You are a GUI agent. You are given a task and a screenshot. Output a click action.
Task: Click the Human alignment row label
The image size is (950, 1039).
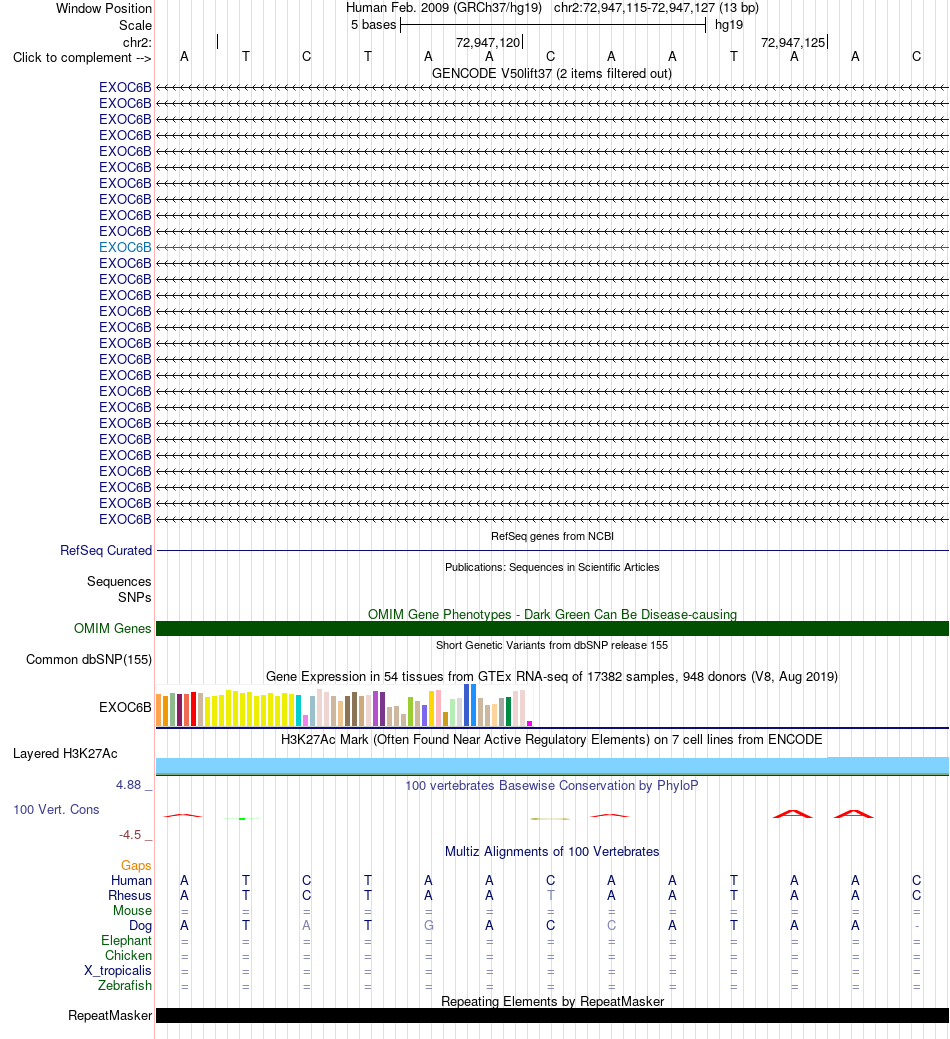[131, 881]
